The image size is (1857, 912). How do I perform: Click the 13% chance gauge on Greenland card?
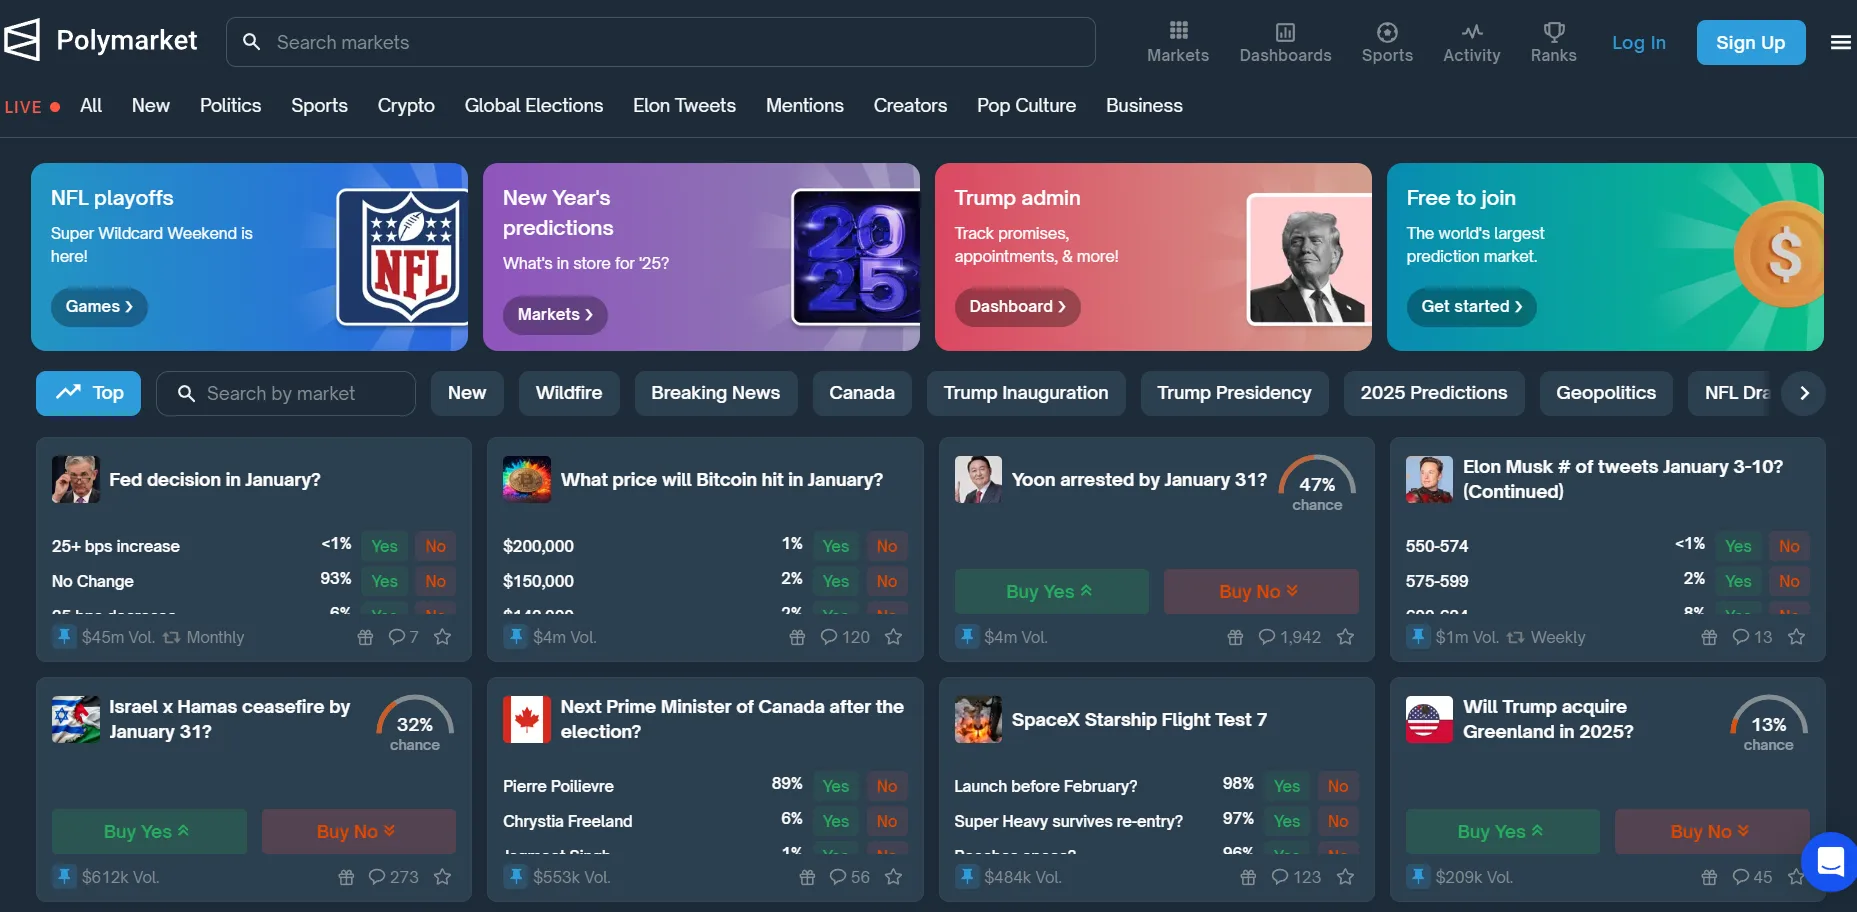coord(1768,724)
